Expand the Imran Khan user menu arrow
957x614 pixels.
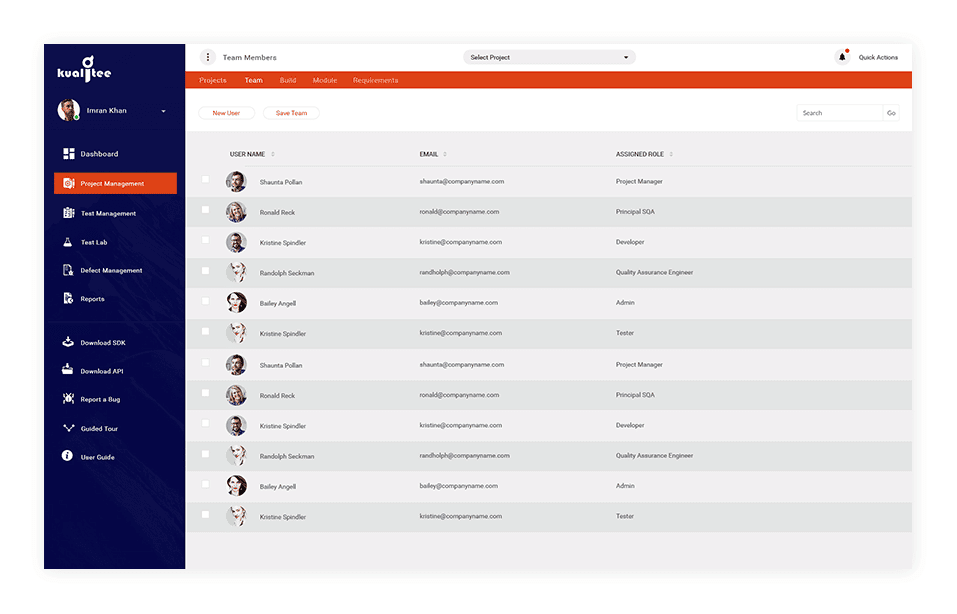(x=163, y=111)
